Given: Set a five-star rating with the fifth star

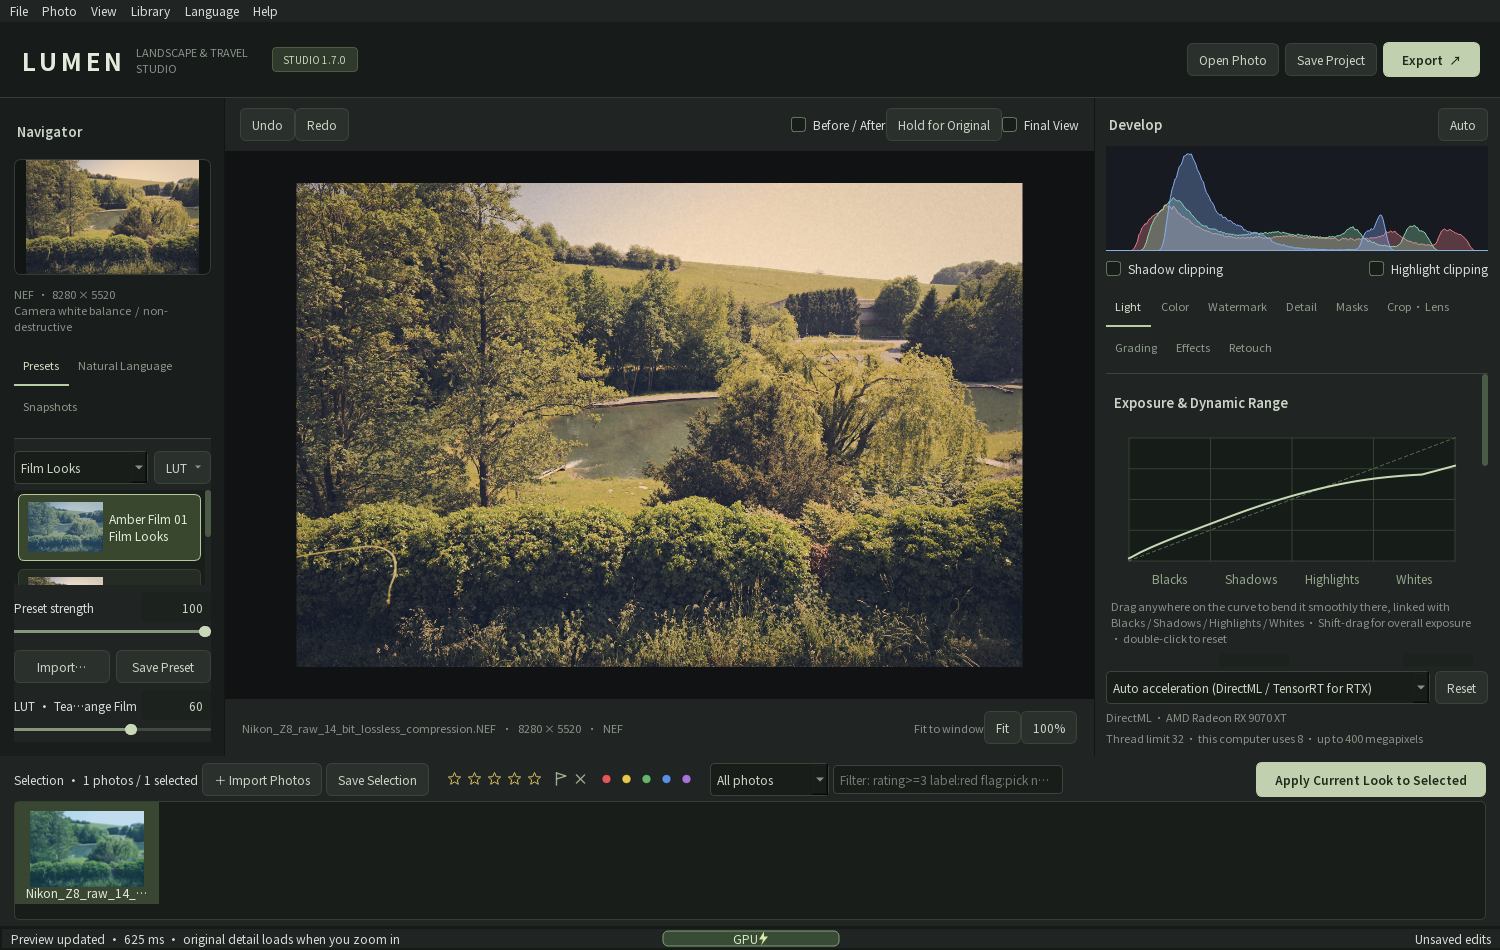Looking at the screenshot, I should 534,779.
